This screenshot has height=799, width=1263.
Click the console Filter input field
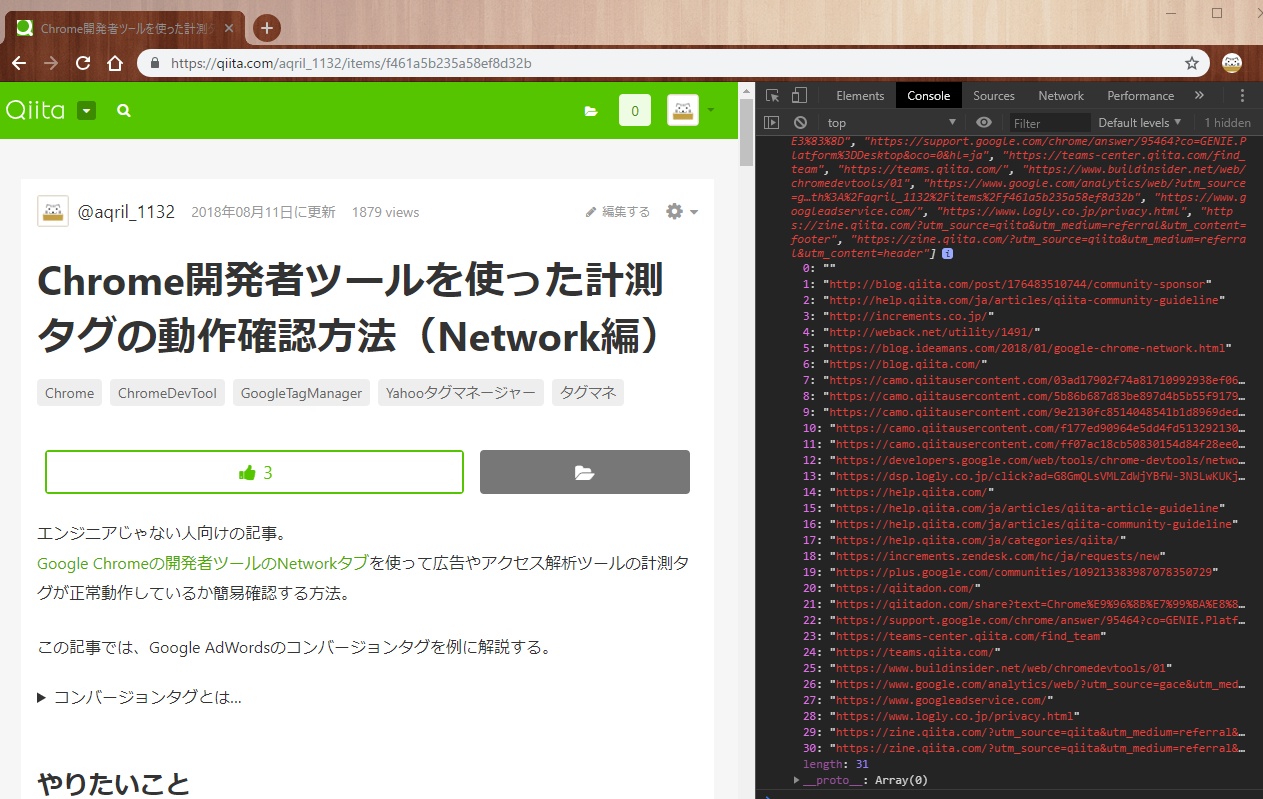click(1048, 123)
